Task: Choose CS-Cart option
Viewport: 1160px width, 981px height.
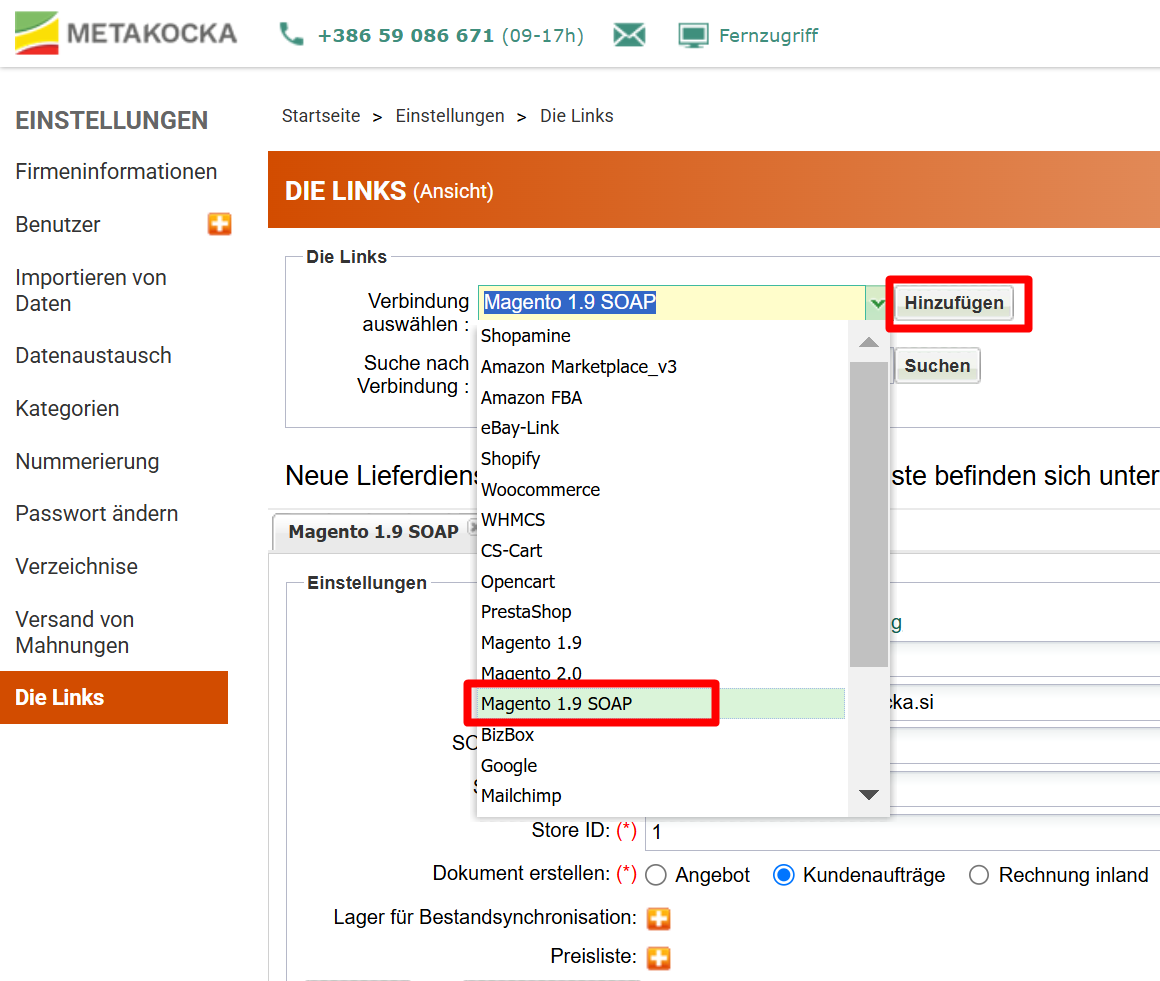Action: click(661, 551)
